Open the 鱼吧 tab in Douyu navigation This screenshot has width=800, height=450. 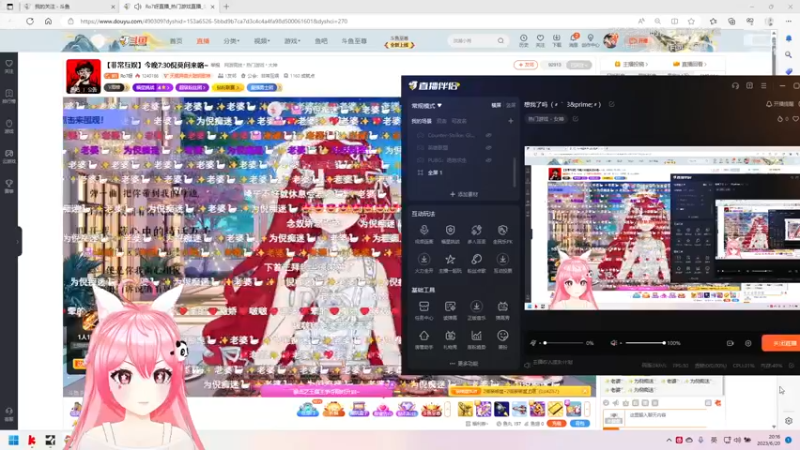[x=321, y=41]
